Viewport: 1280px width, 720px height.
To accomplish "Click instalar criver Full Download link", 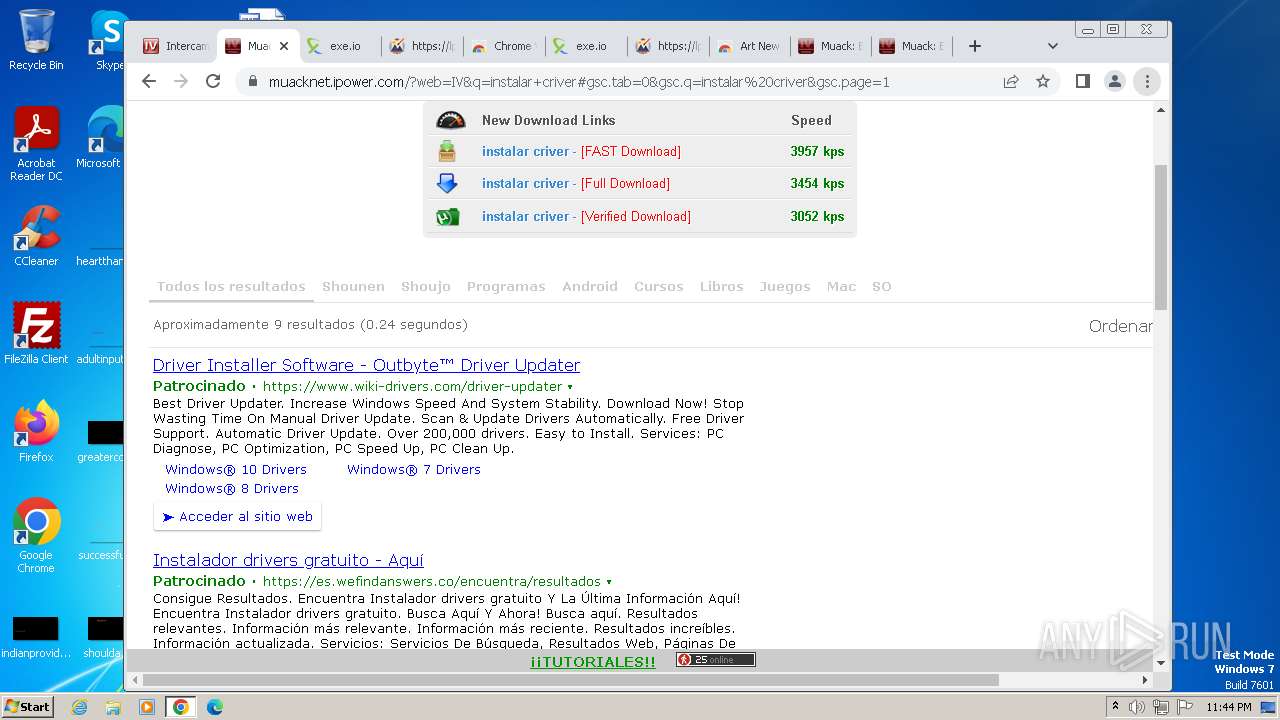I will (x=576, y=183).
